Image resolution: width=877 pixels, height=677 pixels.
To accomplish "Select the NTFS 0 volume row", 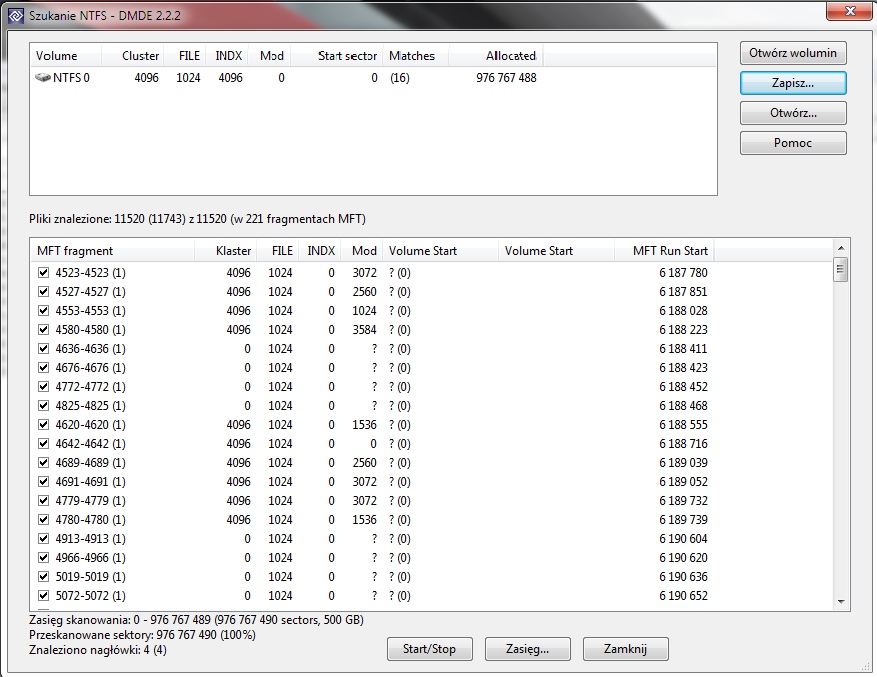I will click(286, 78).
